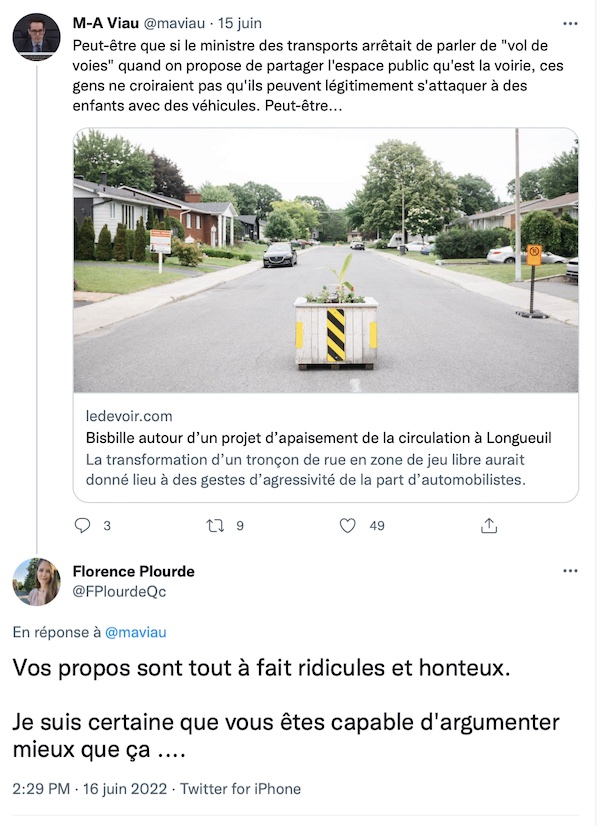Open the street planter article photo
The width and height of the screenshot is (600, 826).
tap(326, 260)
